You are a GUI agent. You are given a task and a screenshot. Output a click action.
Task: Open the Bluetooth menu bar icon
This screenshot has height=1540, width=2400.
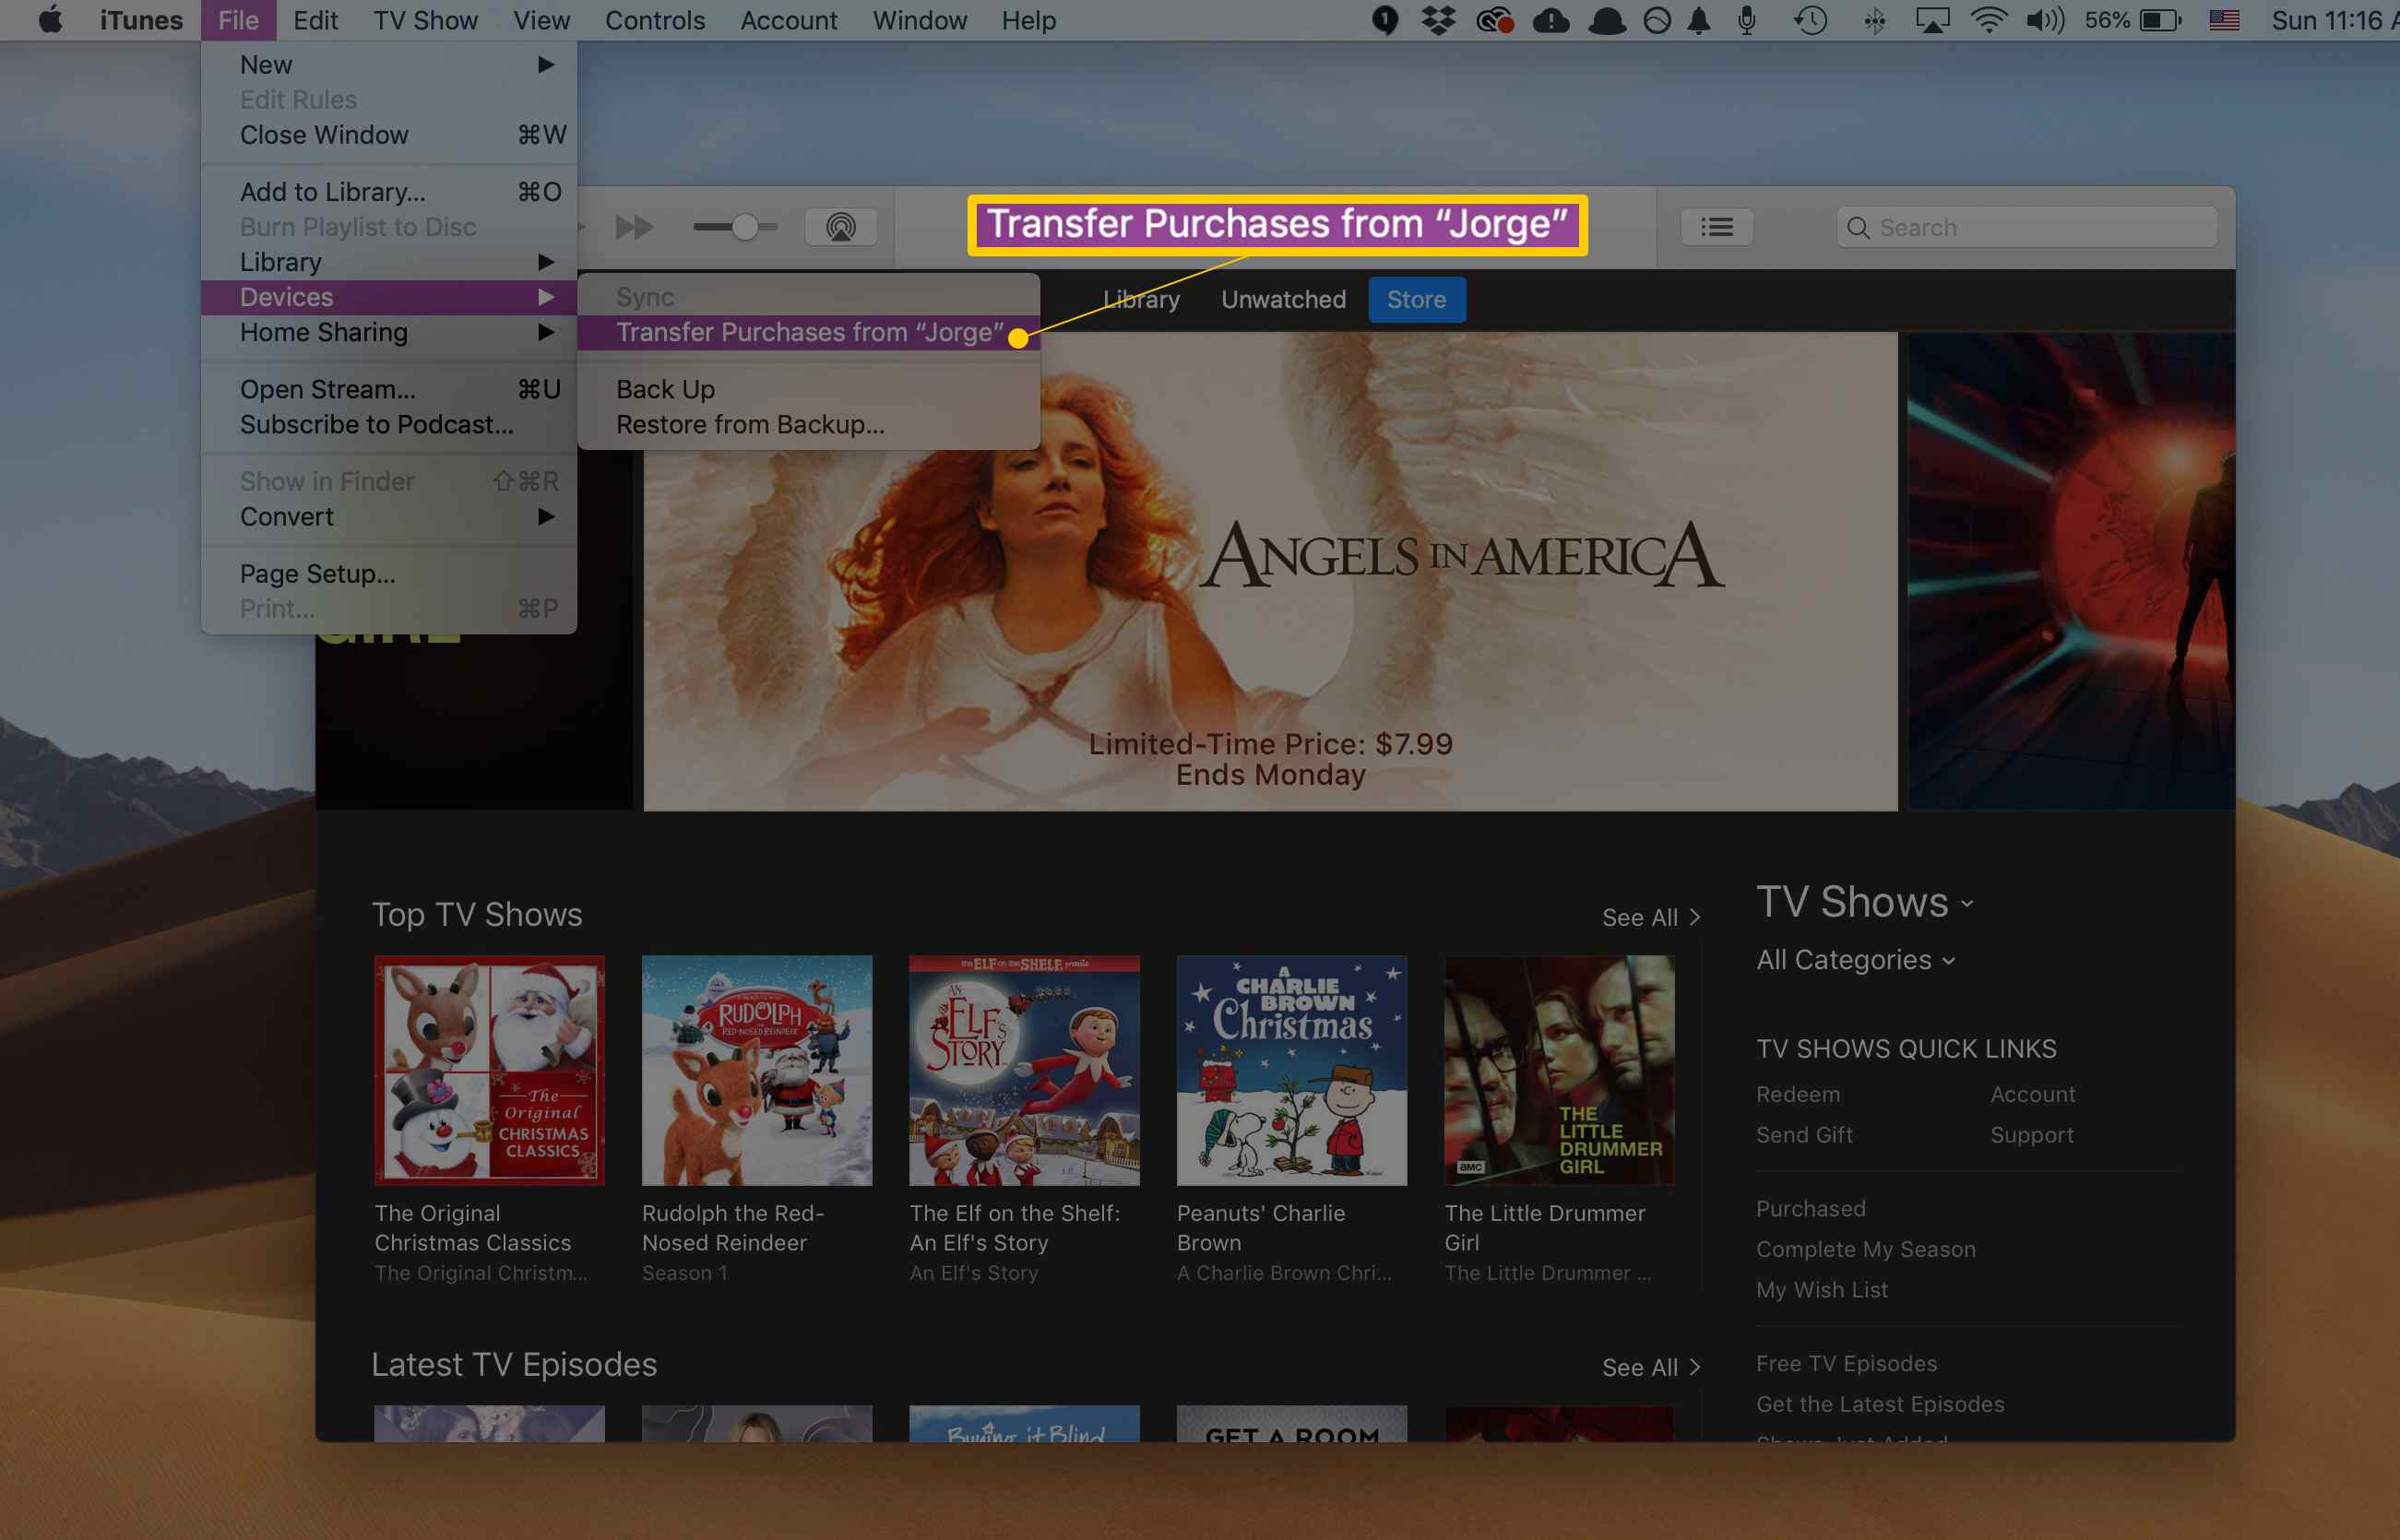pyautogui.click(x=1874, y=20)
